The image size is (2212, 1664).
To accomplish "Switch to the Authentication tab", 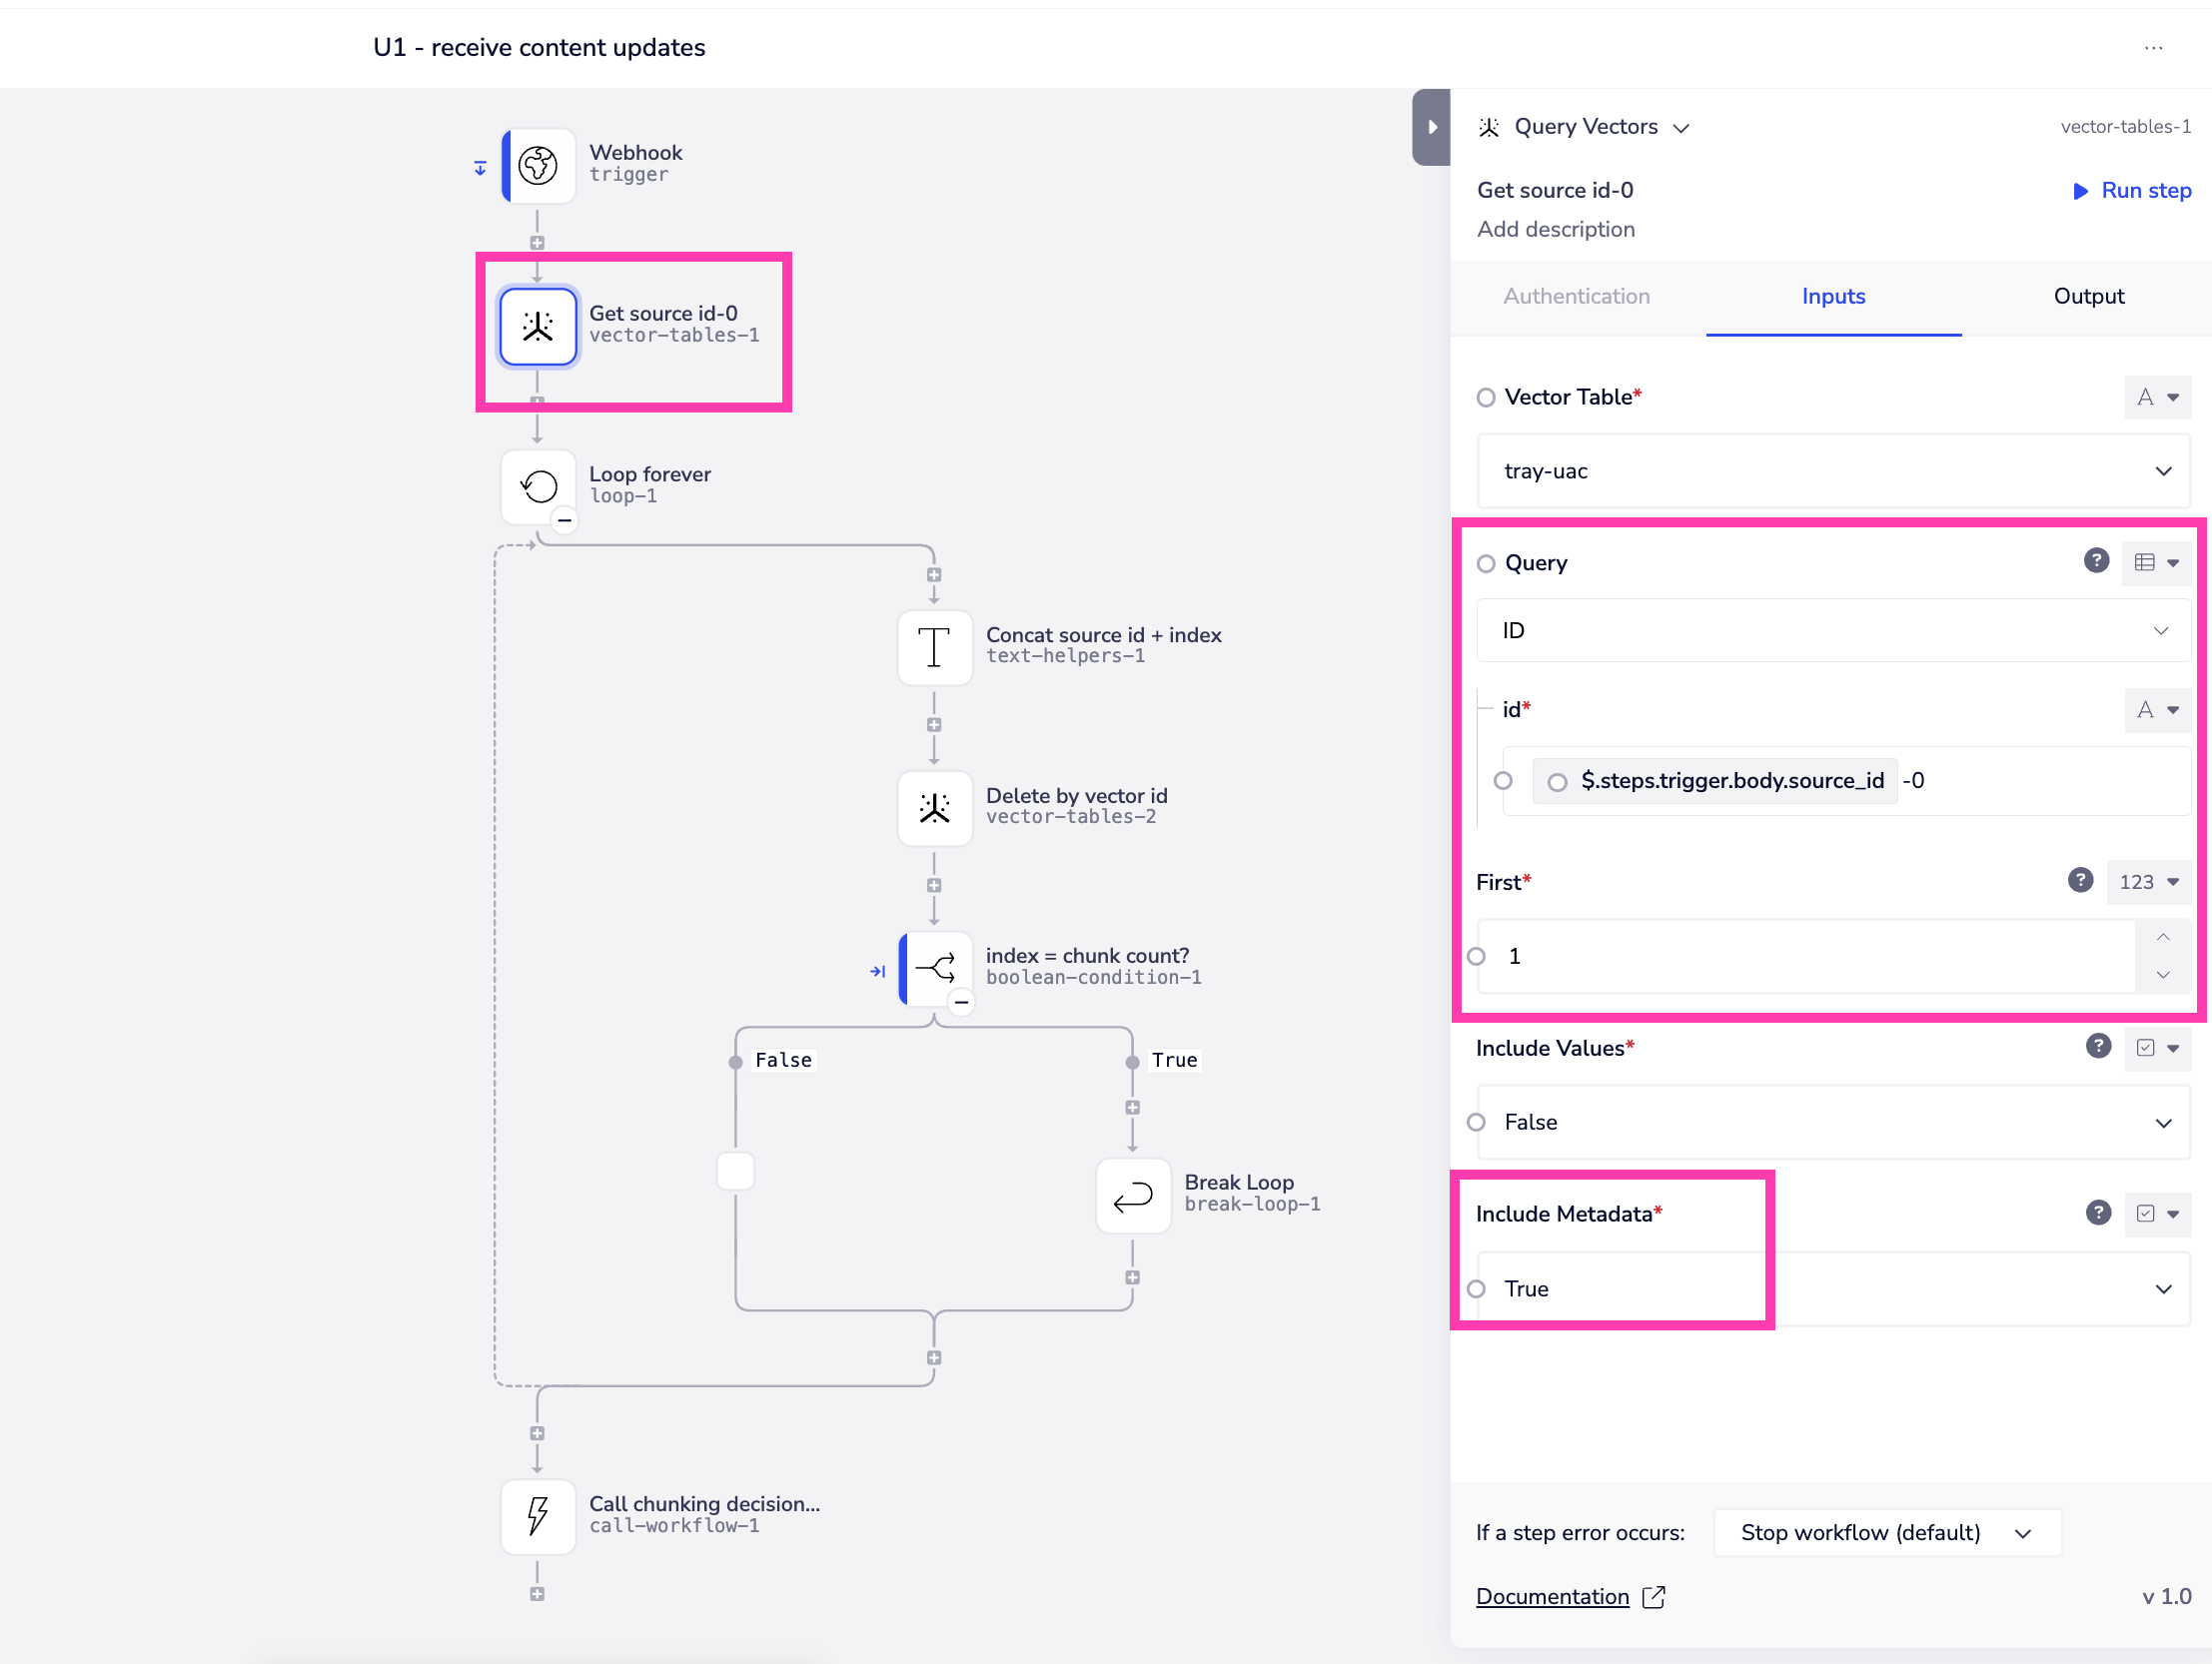I will [x=1576, y=297].
